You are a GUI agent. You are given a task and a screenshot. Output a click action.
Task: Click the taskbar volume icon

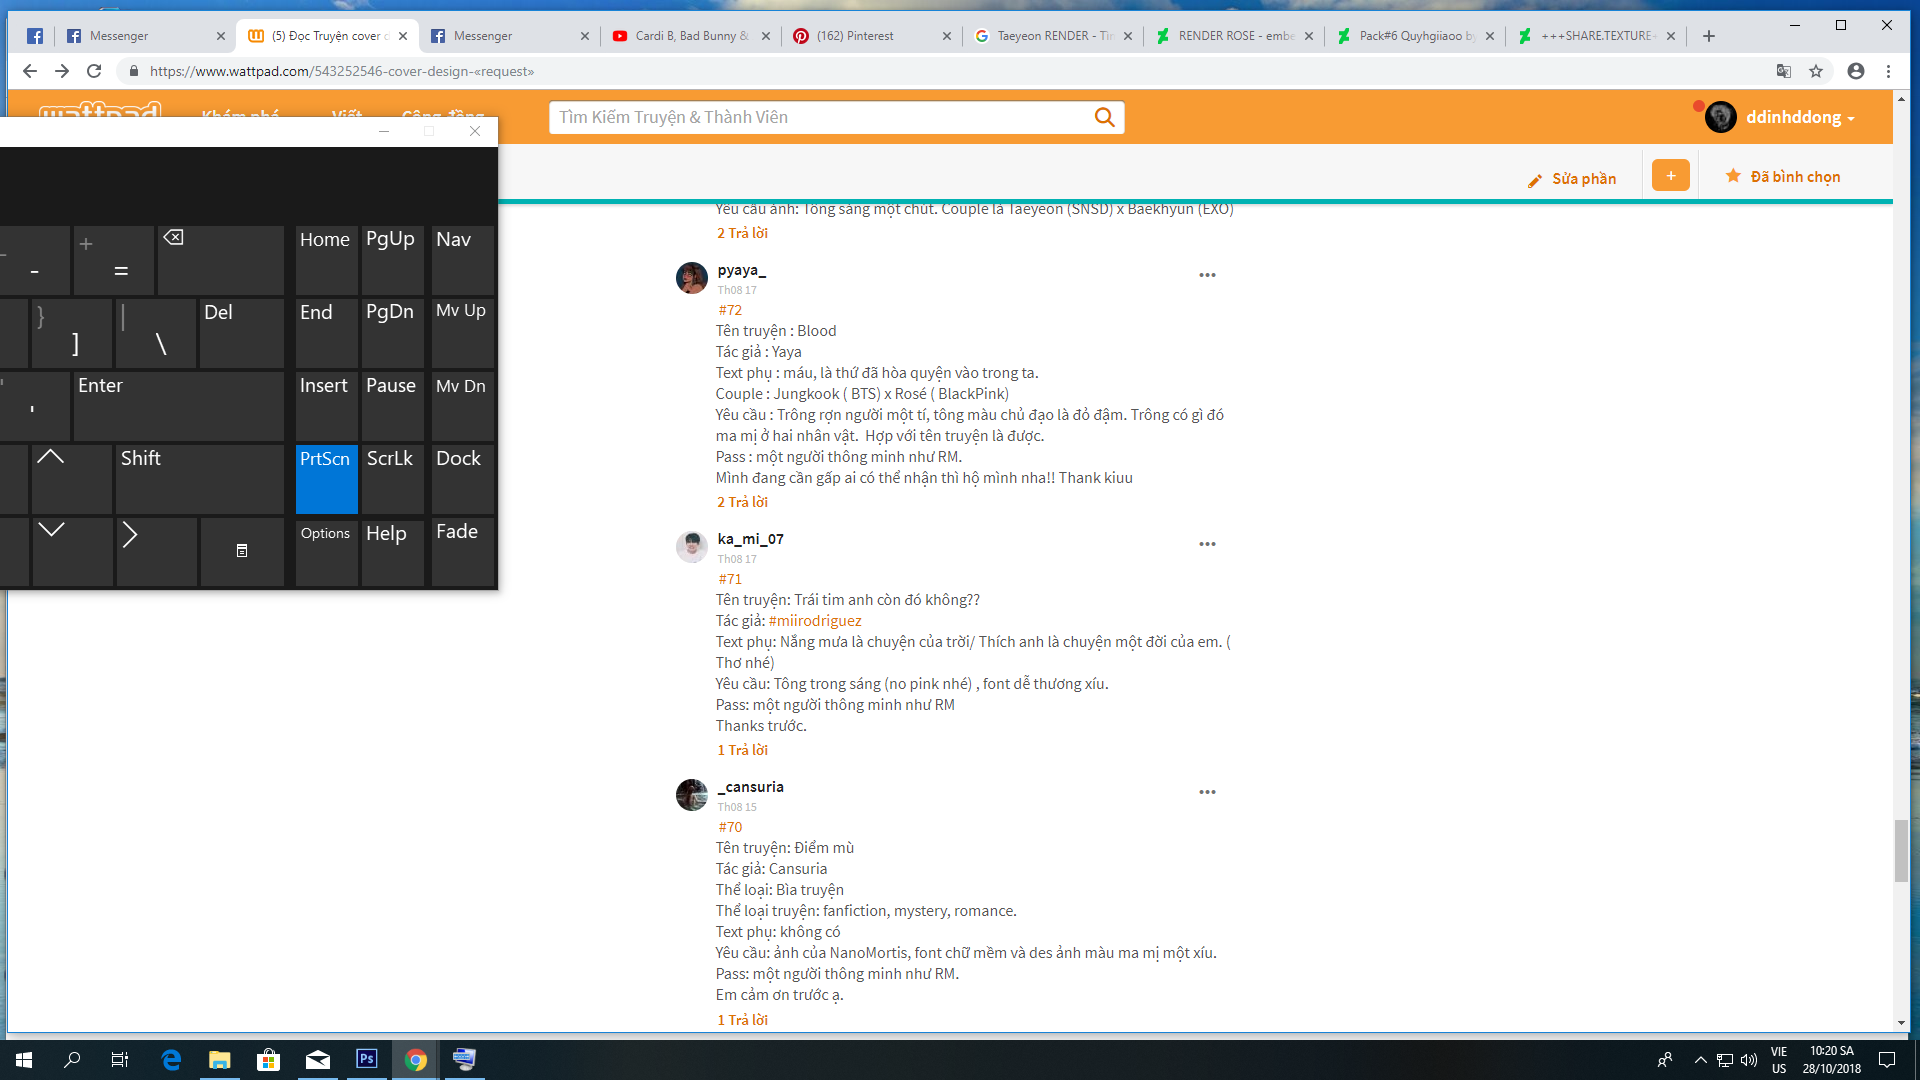pyautogui.click(x=1749, y=1060)
